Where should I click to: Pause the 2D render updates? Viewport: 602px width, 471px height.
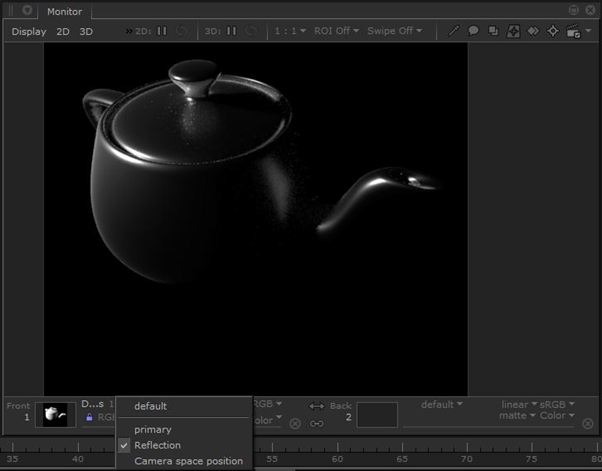pyautogui.click(x=161, y=31)
